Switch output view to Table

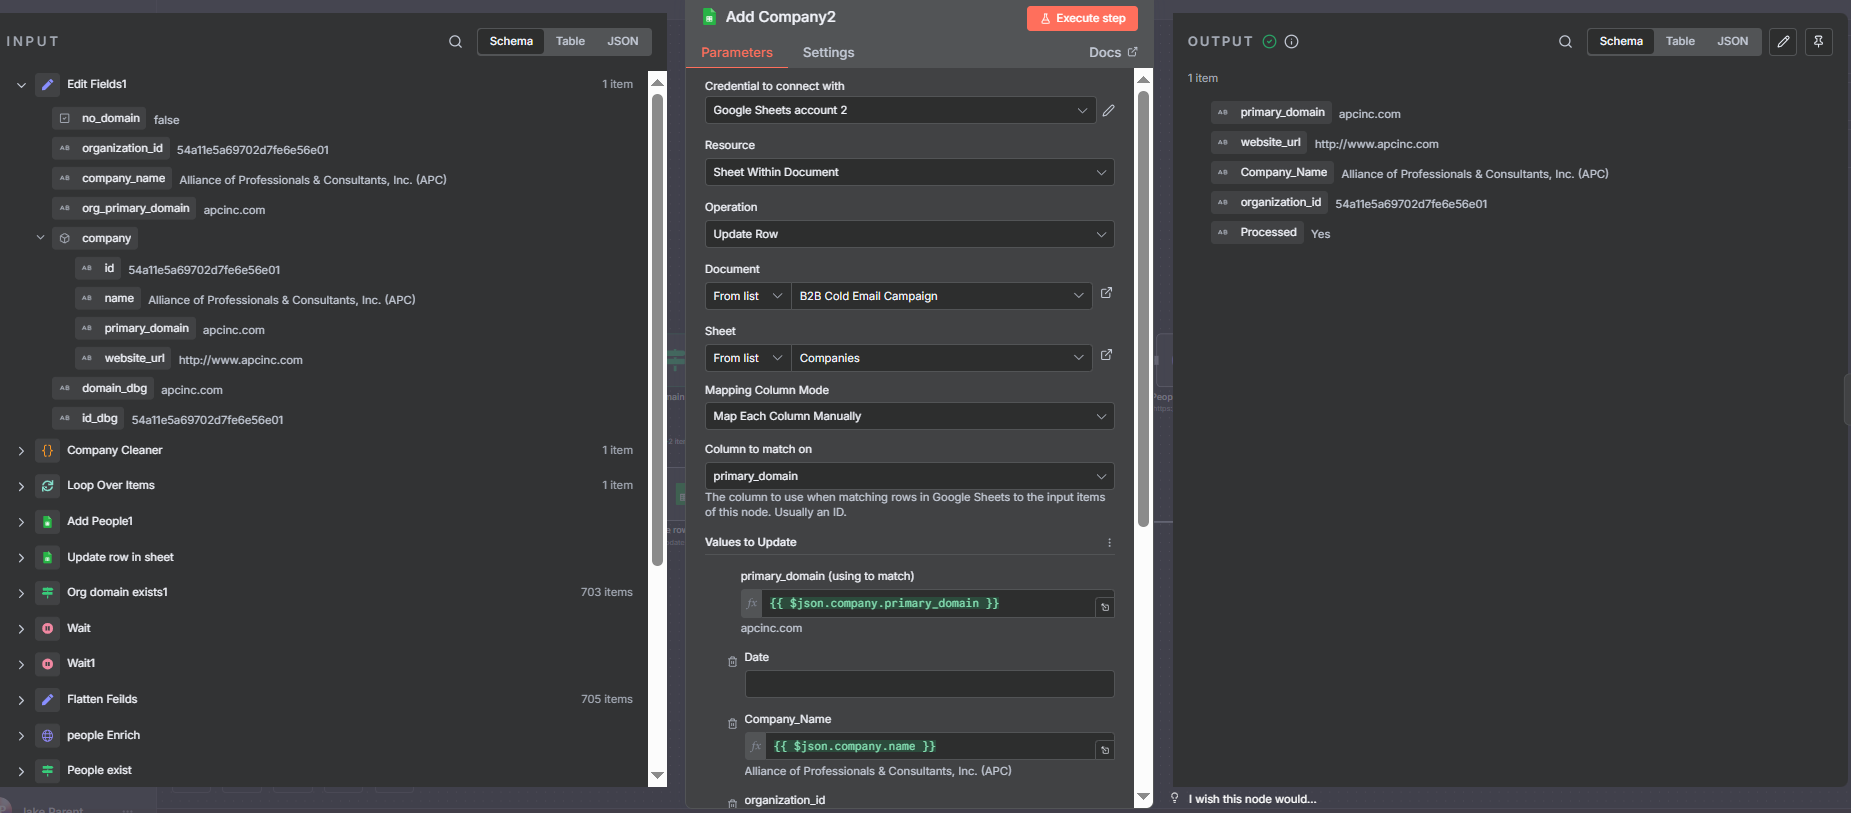pyautogui.click(x=1680, y=42)
